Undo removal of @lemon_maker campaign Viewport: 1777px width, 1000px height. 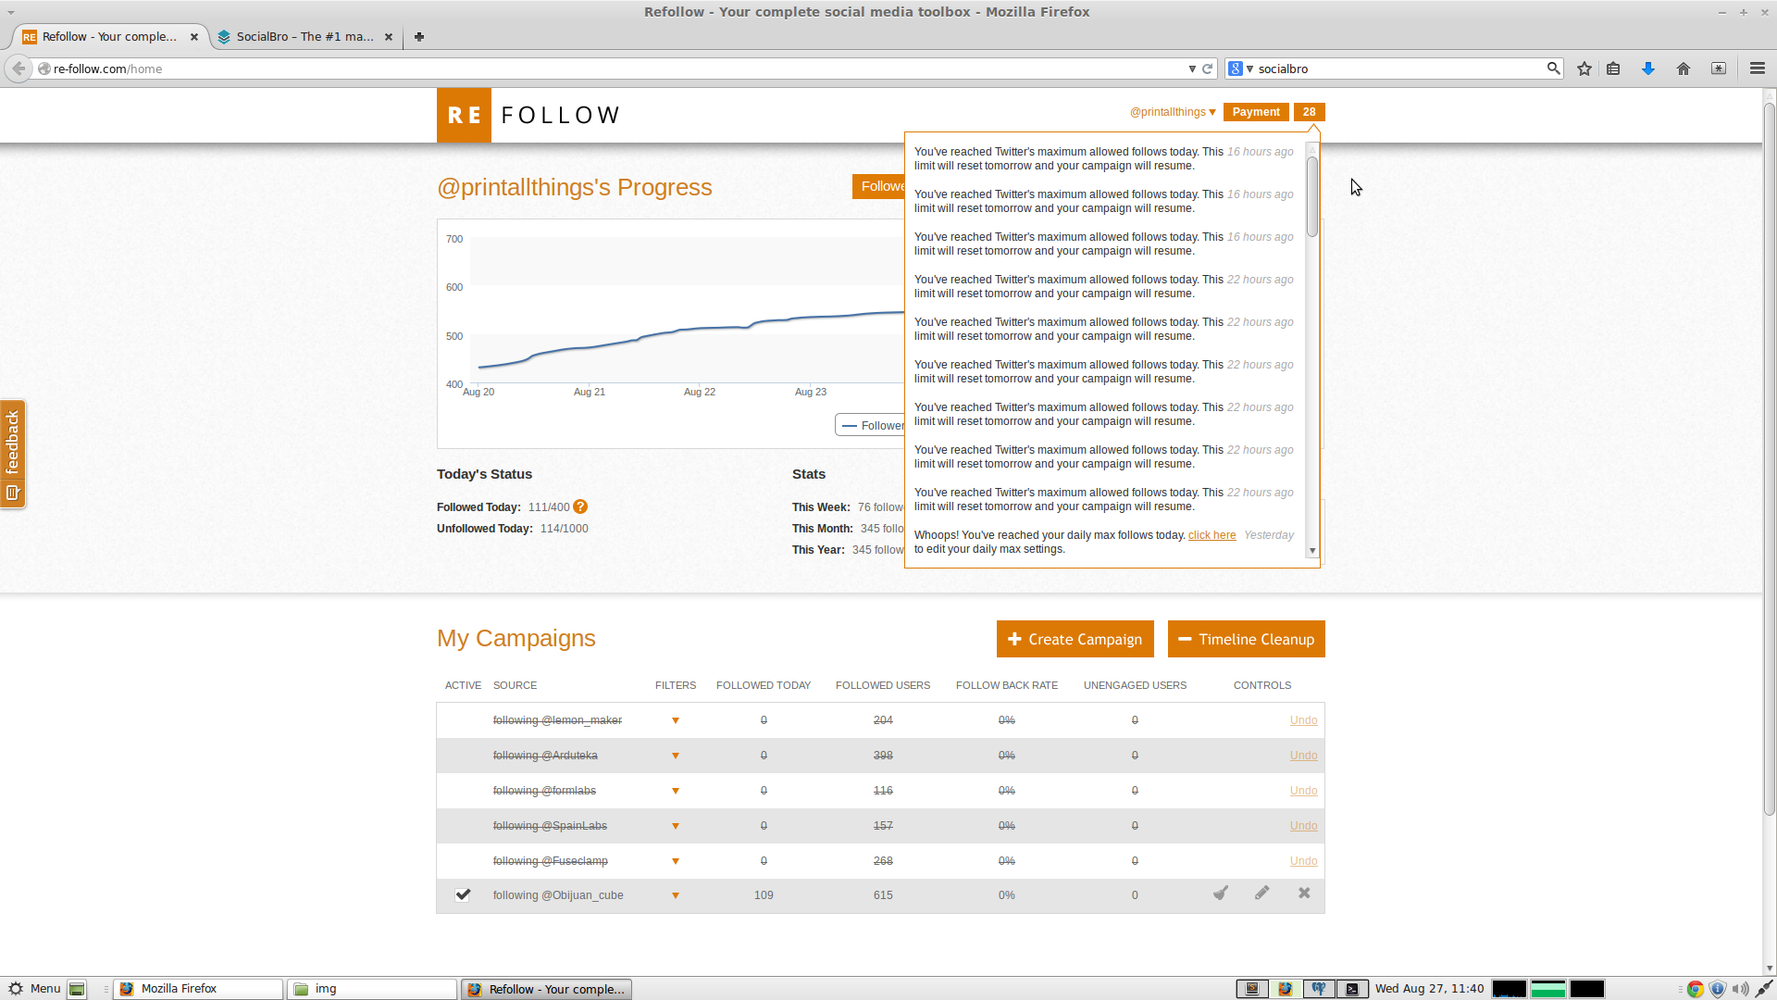point(1303,720)
